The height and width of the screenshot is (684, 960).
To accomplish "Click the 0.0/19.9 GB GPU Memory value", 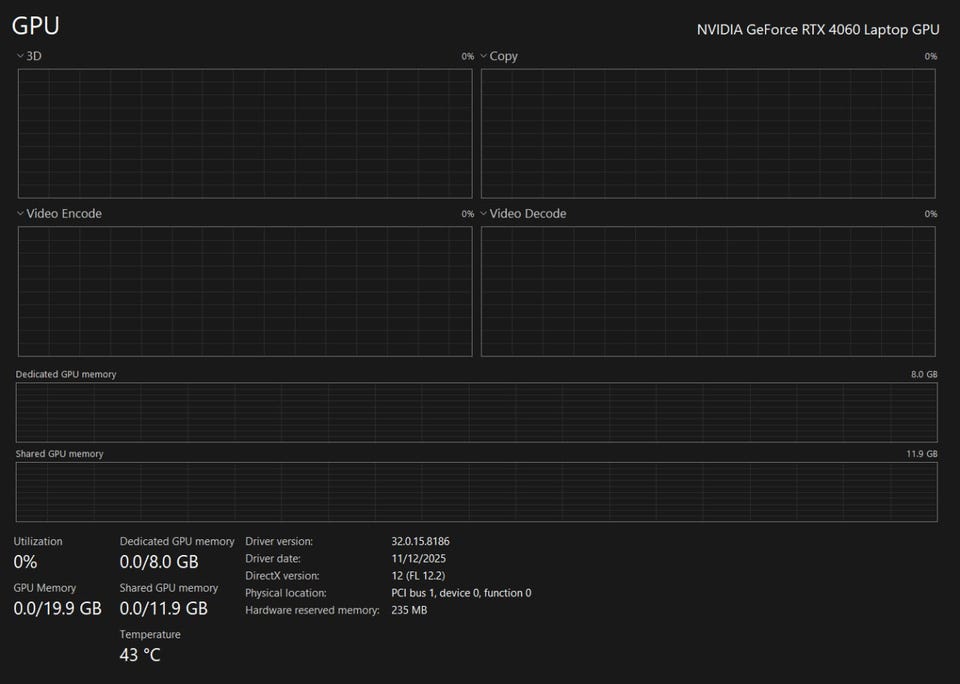I will (57, 608).
